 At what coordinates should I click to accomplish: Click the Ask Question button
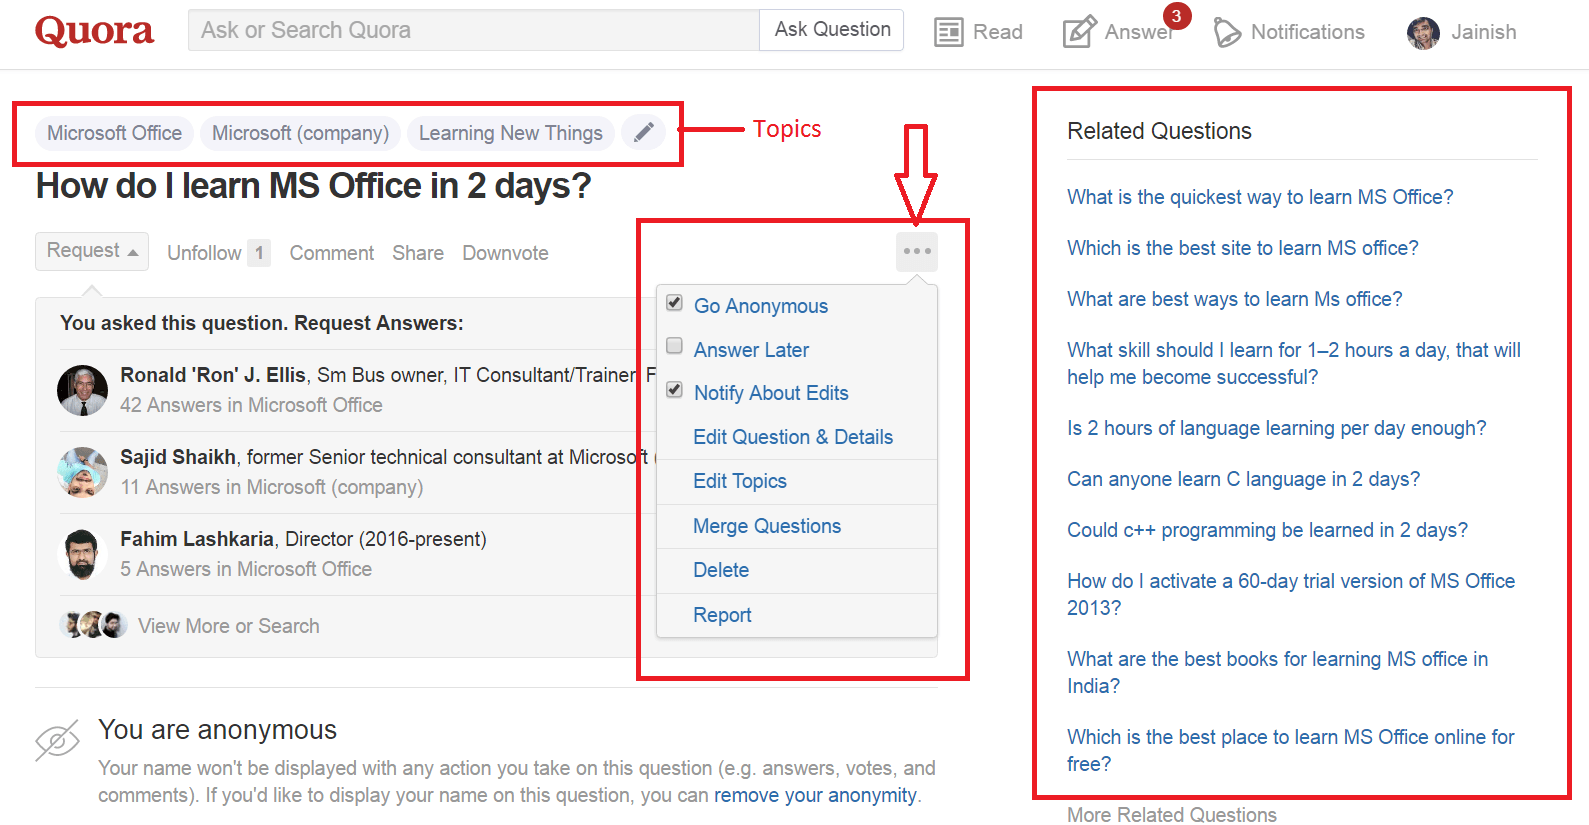tap(832, 30)
